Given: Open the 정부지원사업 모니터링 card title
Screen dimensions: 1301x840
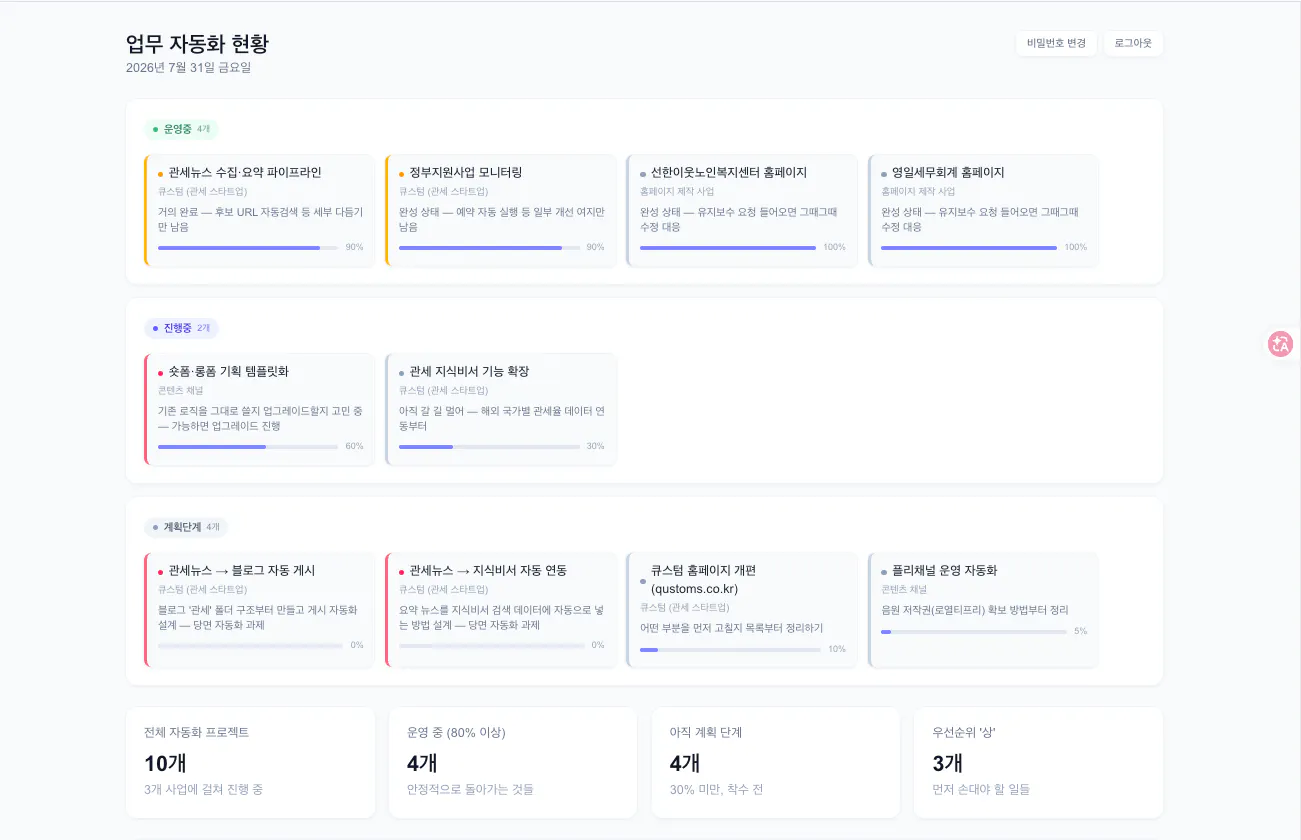Looking at the screenshot, I should point(466,172).
